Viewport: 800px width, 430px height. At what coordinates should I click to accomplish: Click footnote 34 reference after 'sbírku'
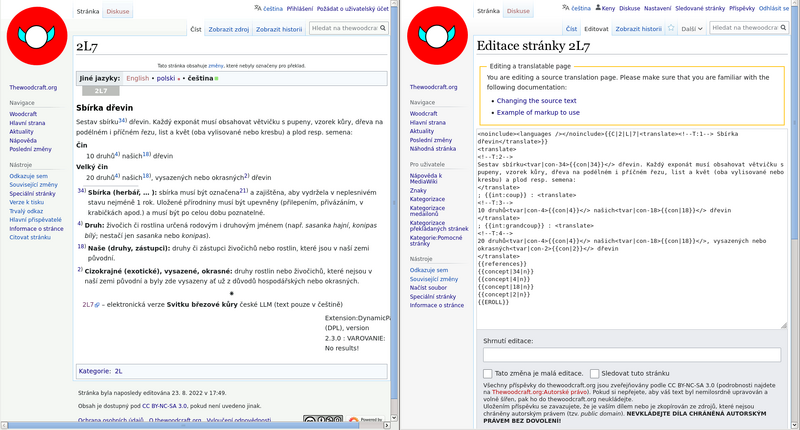122,120
